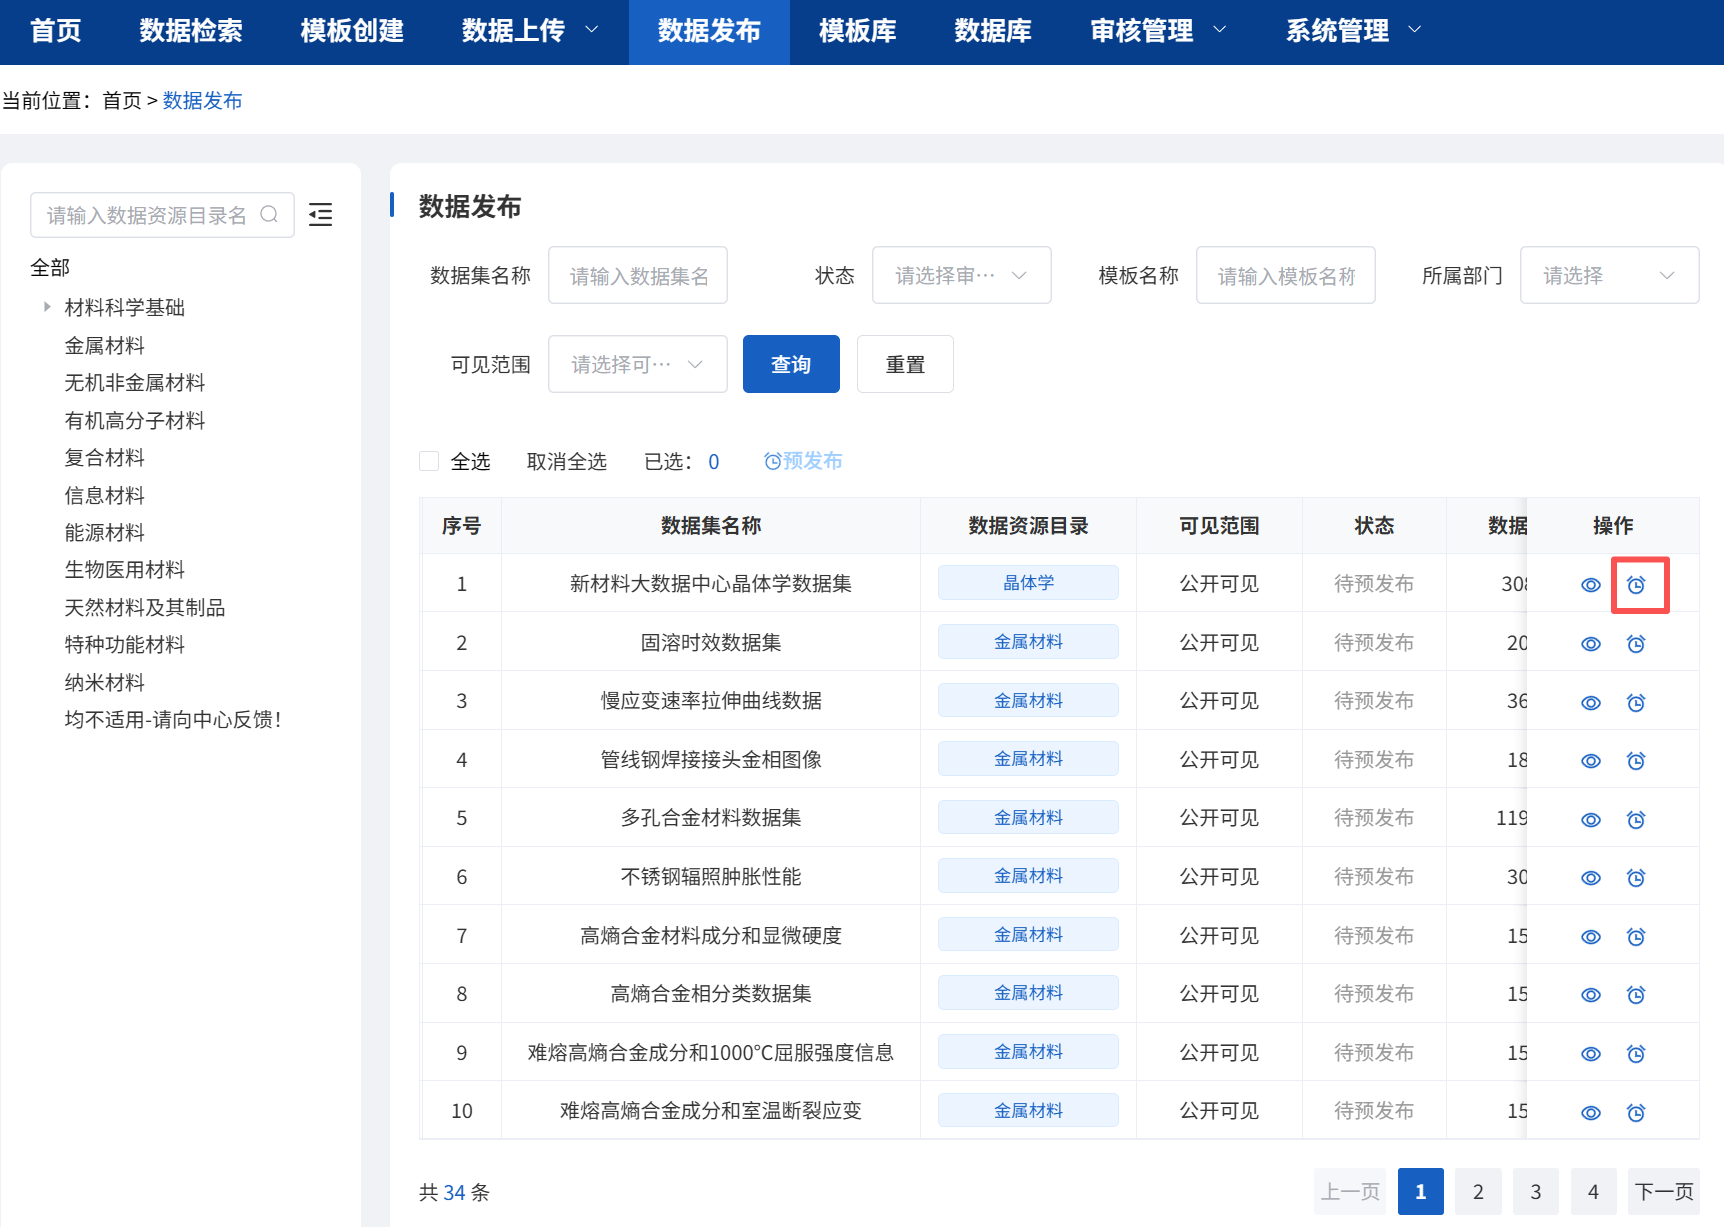Open pre-publish clock icon for 固溶时效数据集
The height and width of the screenshot is (1227, 1724).
pyautogui.click(x=1637, y=643)
